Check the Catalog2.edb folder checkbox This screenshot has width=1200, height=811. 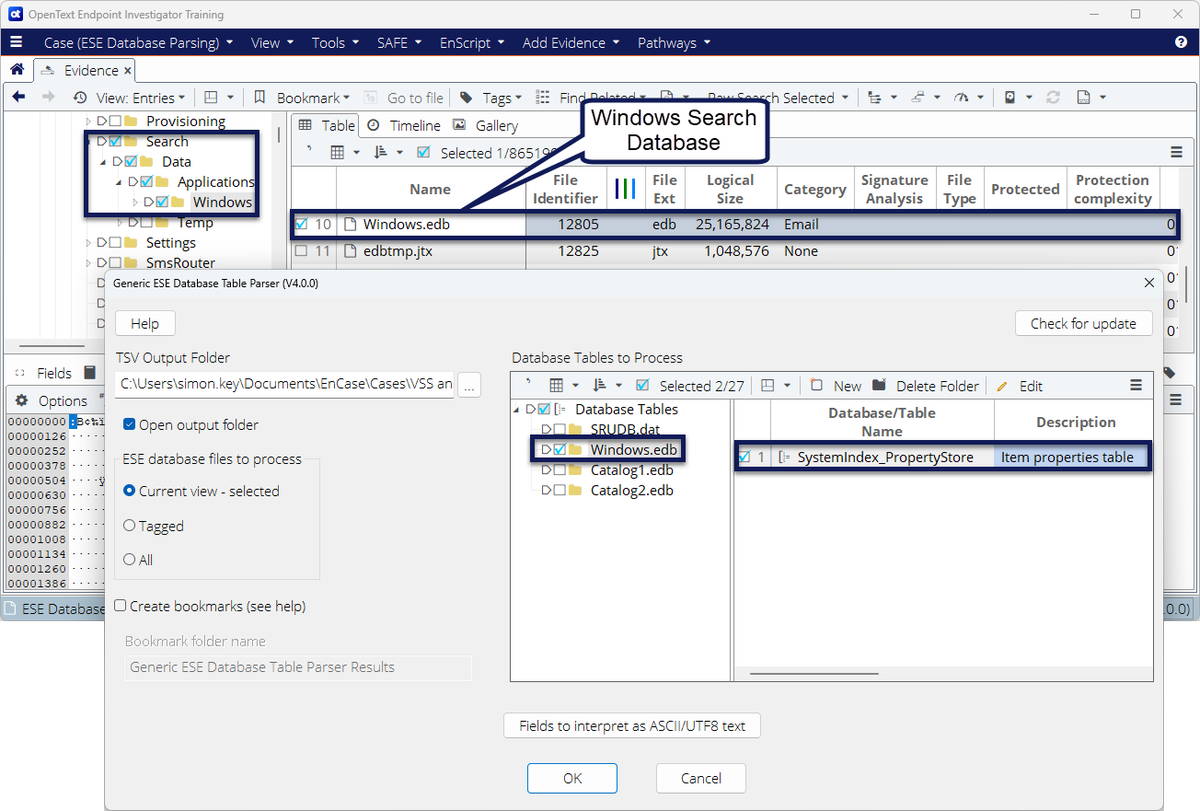coord(559,490)
